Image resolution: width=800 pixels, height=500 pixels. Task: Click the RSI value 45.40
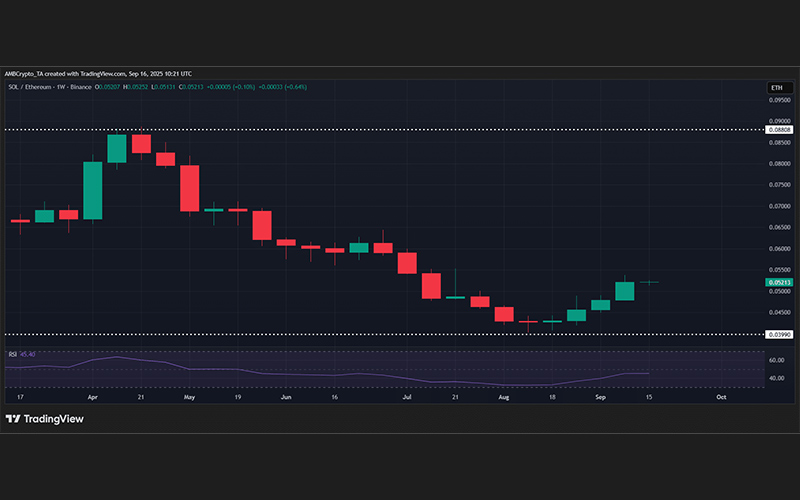coord(28,354)
